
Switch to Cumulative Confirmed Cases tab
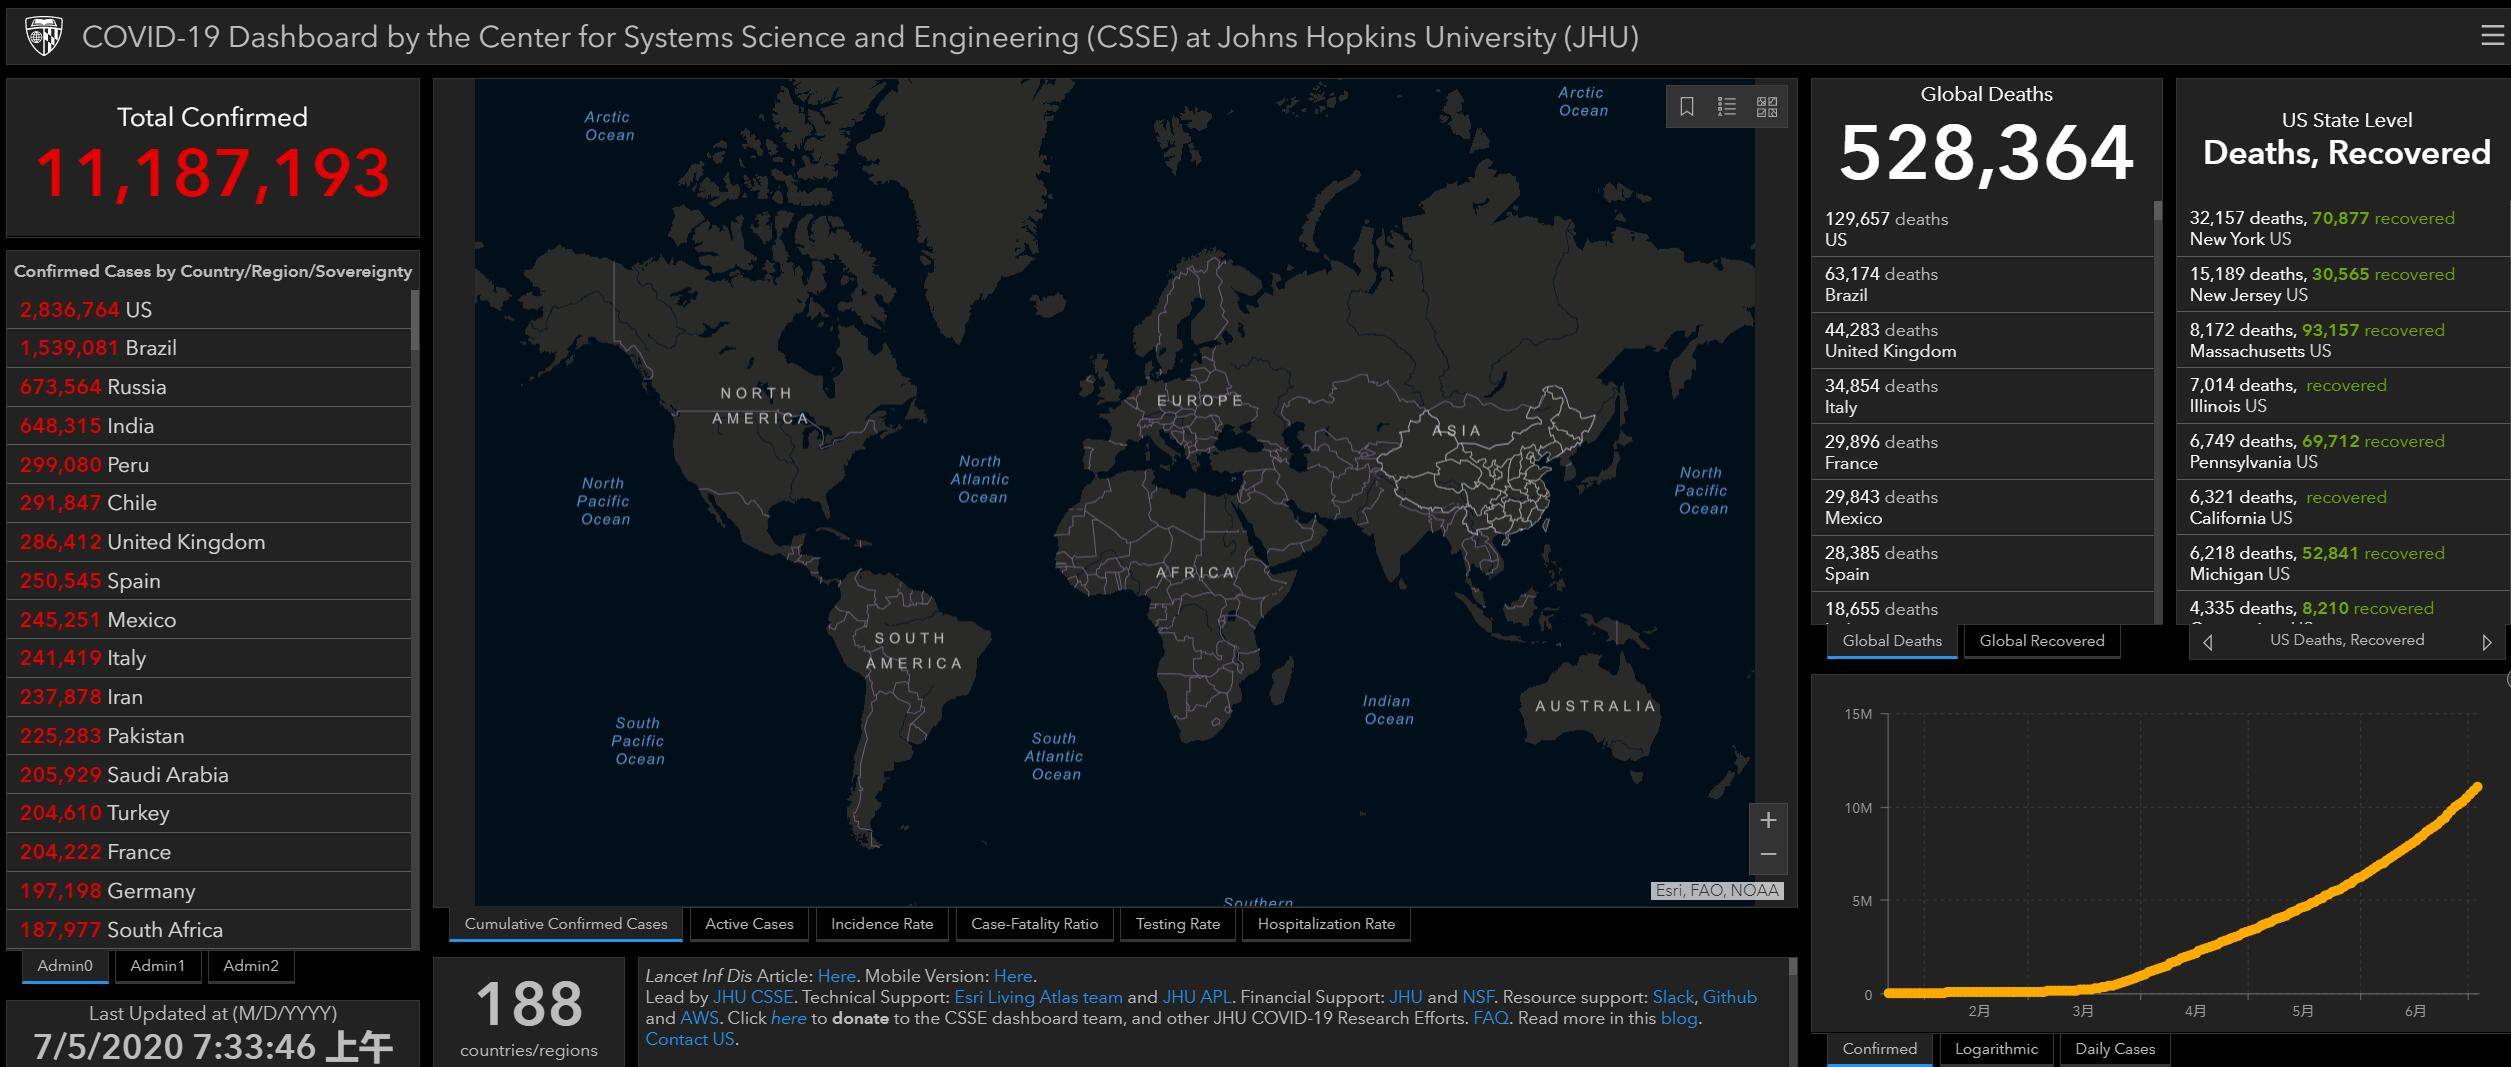tap(566, 924)
